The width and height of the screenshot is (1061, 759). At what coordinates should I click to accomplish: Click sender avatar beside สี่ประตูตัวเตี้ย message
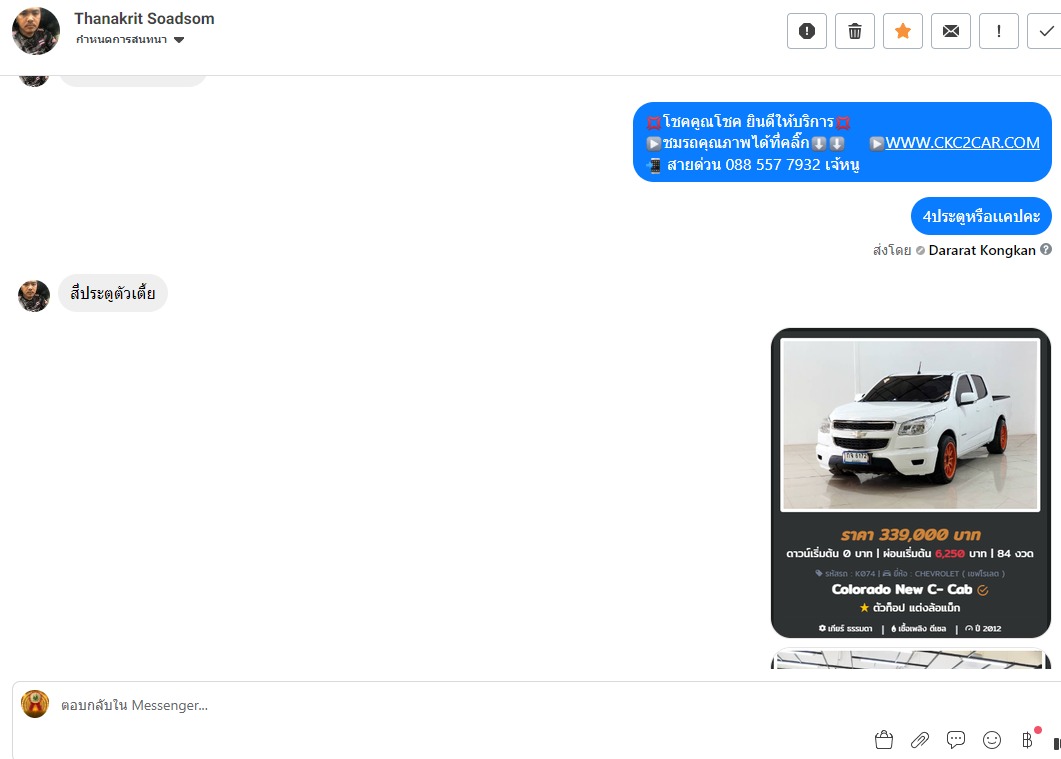pyautogui.click(x=34, y=296)
